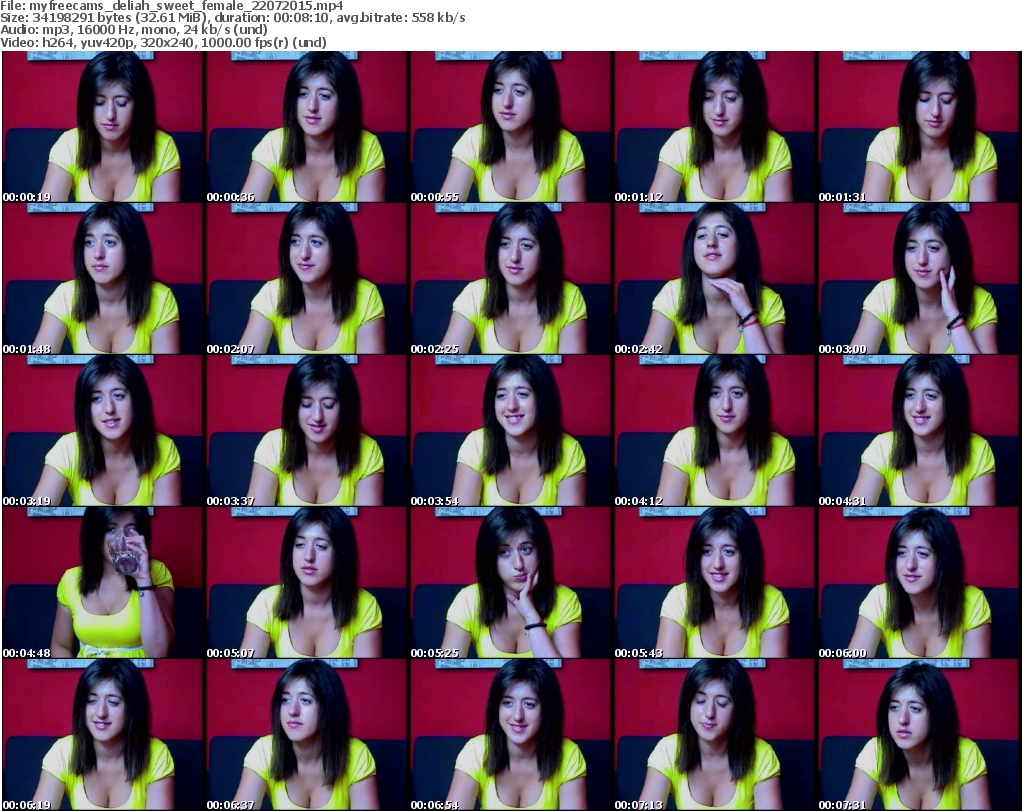
Task: Click the 'avg.bitrate: 558 kb/s' text
Action: (x=401, y=18)
